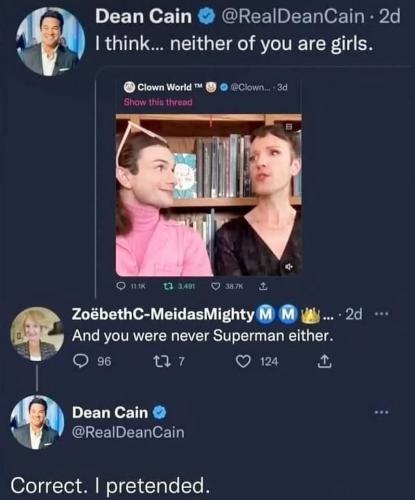Retweet the quoted Clown World tweet

168,286
